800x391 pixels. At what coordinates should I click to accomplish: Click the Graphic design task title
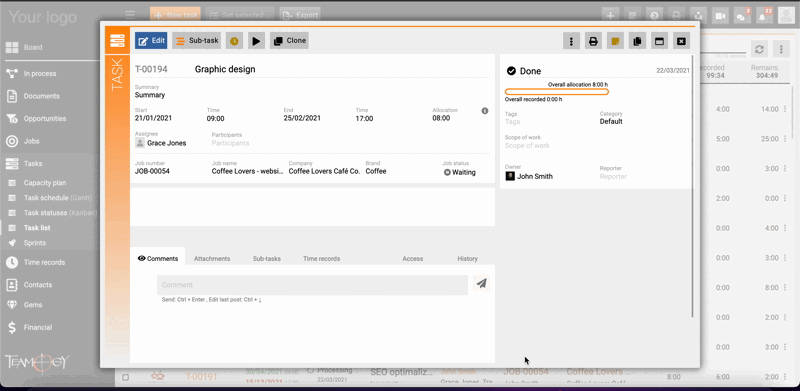tap(225, 69)
